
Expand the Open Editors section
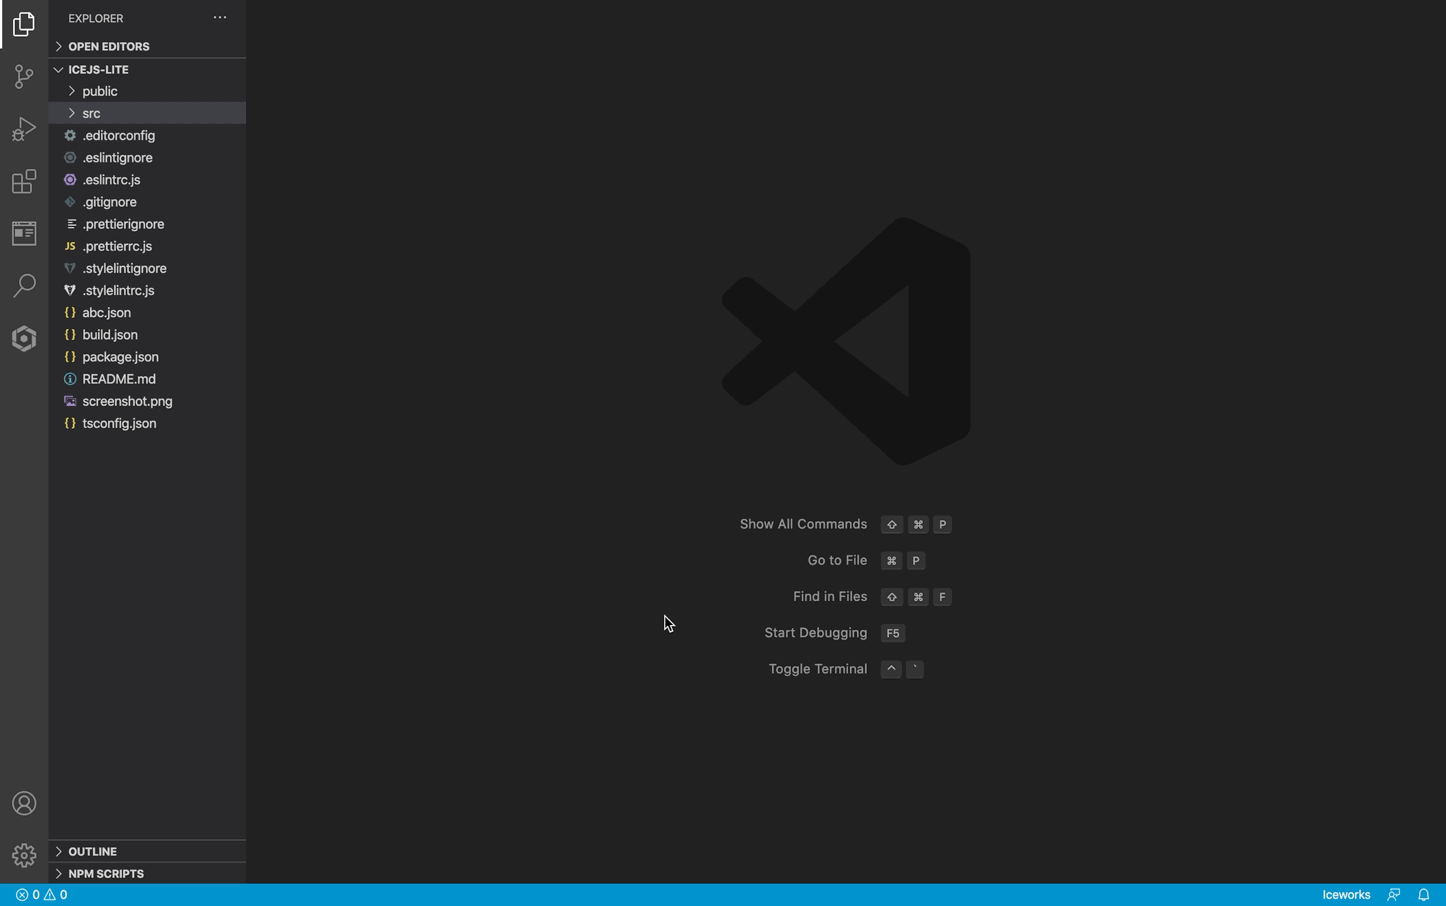click(x=147, y=47)
